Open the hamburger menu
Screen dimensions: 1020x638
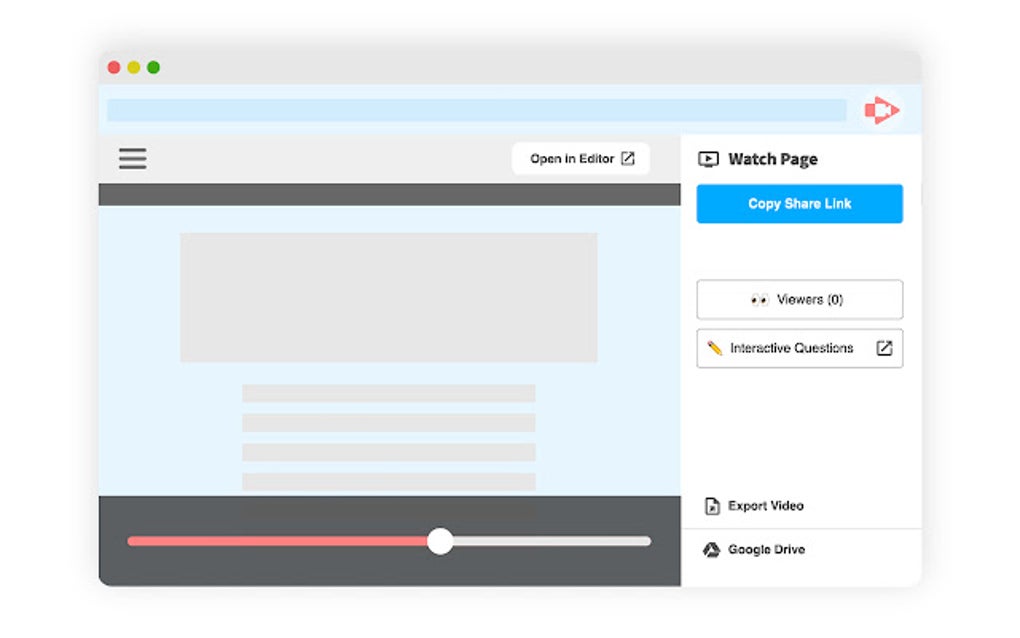tap(132, 158)
